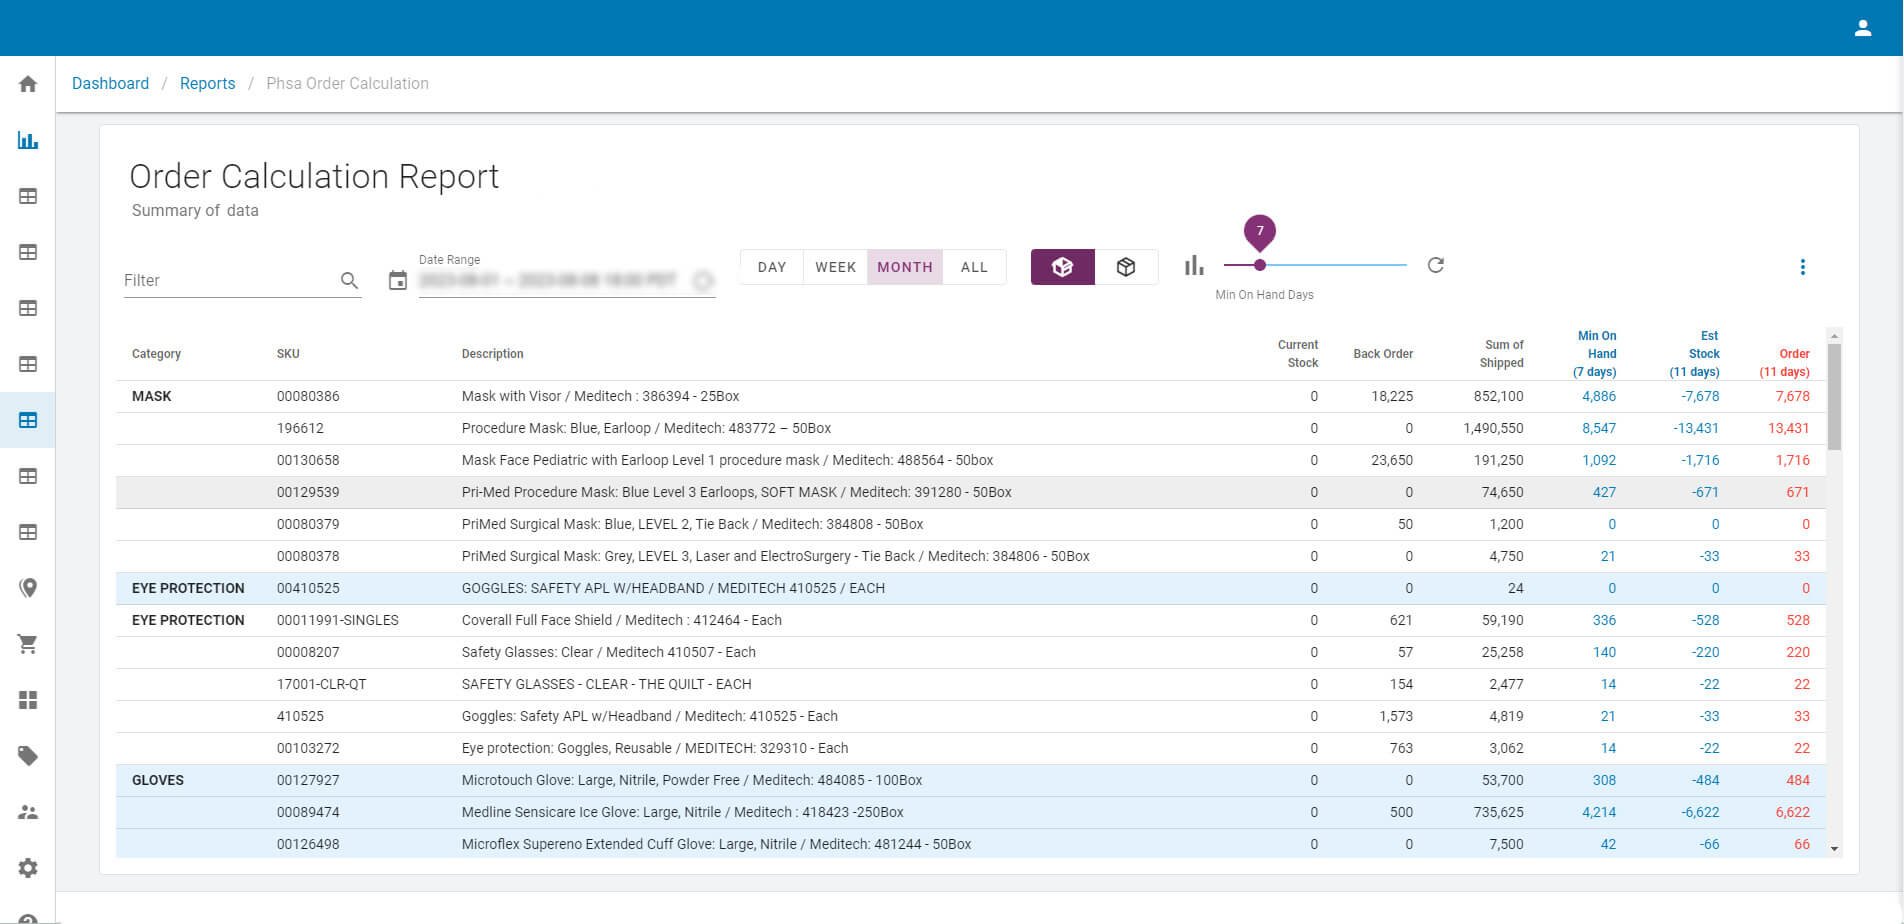Enable the bar chart display toggle

pos(1193,265)
